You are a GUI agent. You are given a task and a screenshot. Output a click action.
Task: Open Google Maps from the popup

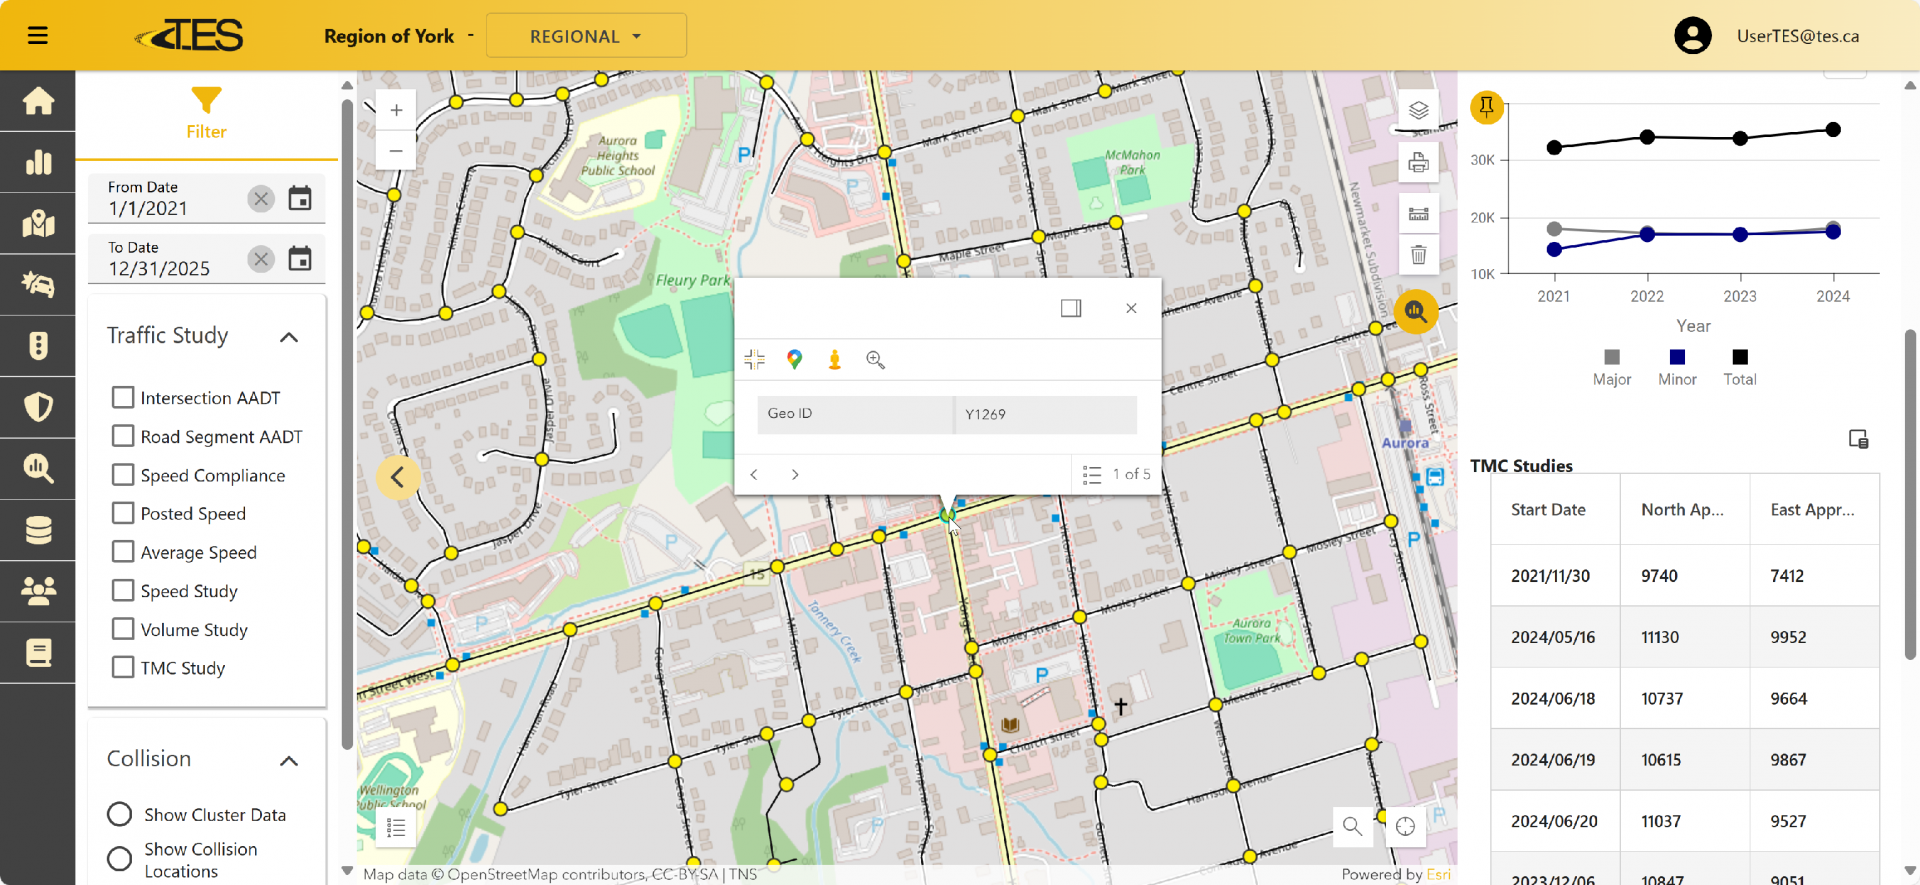point(794,360)
